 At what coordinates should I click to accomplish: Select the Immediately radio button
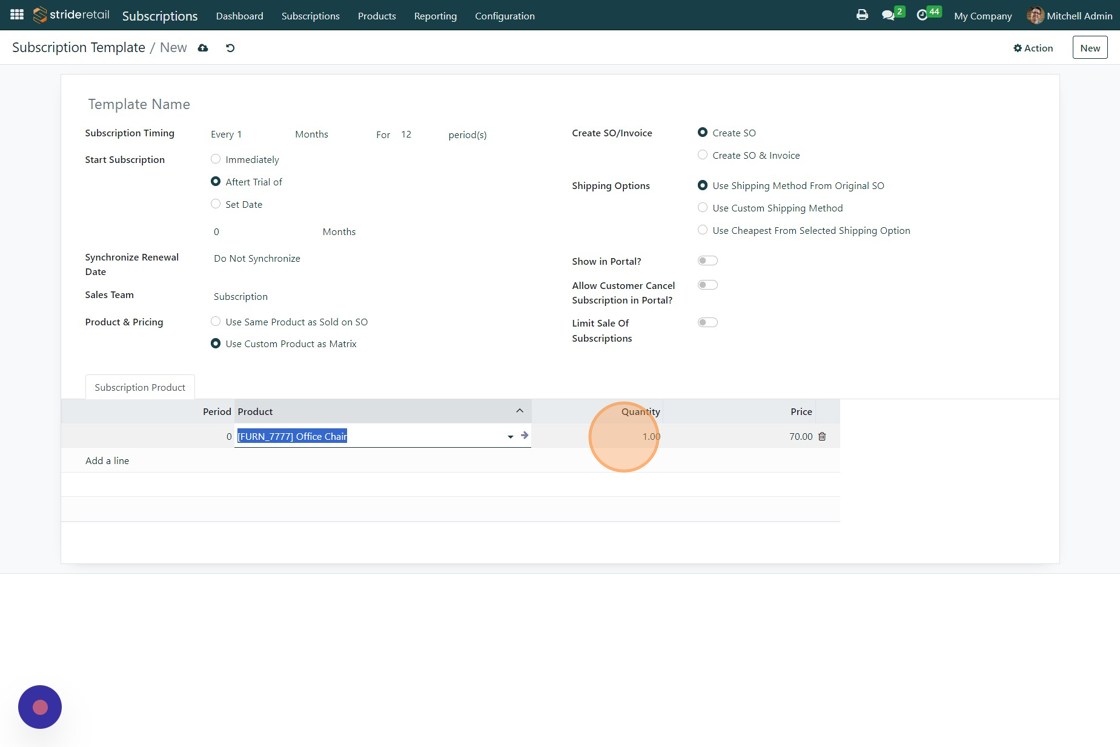coord(216,159)
